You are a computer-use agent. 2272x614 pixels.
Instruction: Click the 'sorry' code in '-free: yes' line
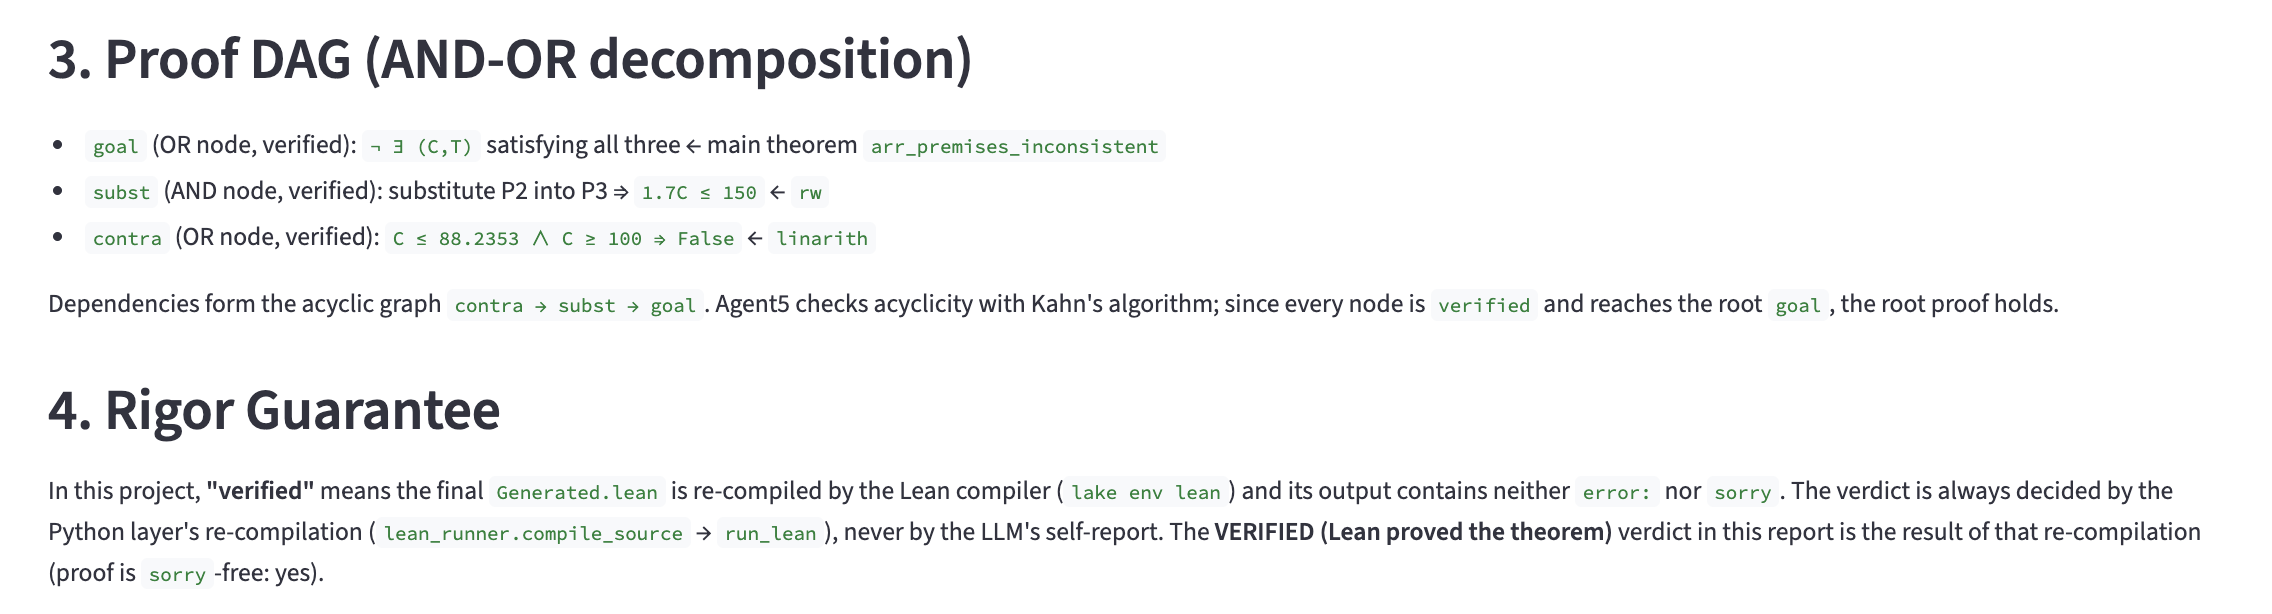pos(177,574)
